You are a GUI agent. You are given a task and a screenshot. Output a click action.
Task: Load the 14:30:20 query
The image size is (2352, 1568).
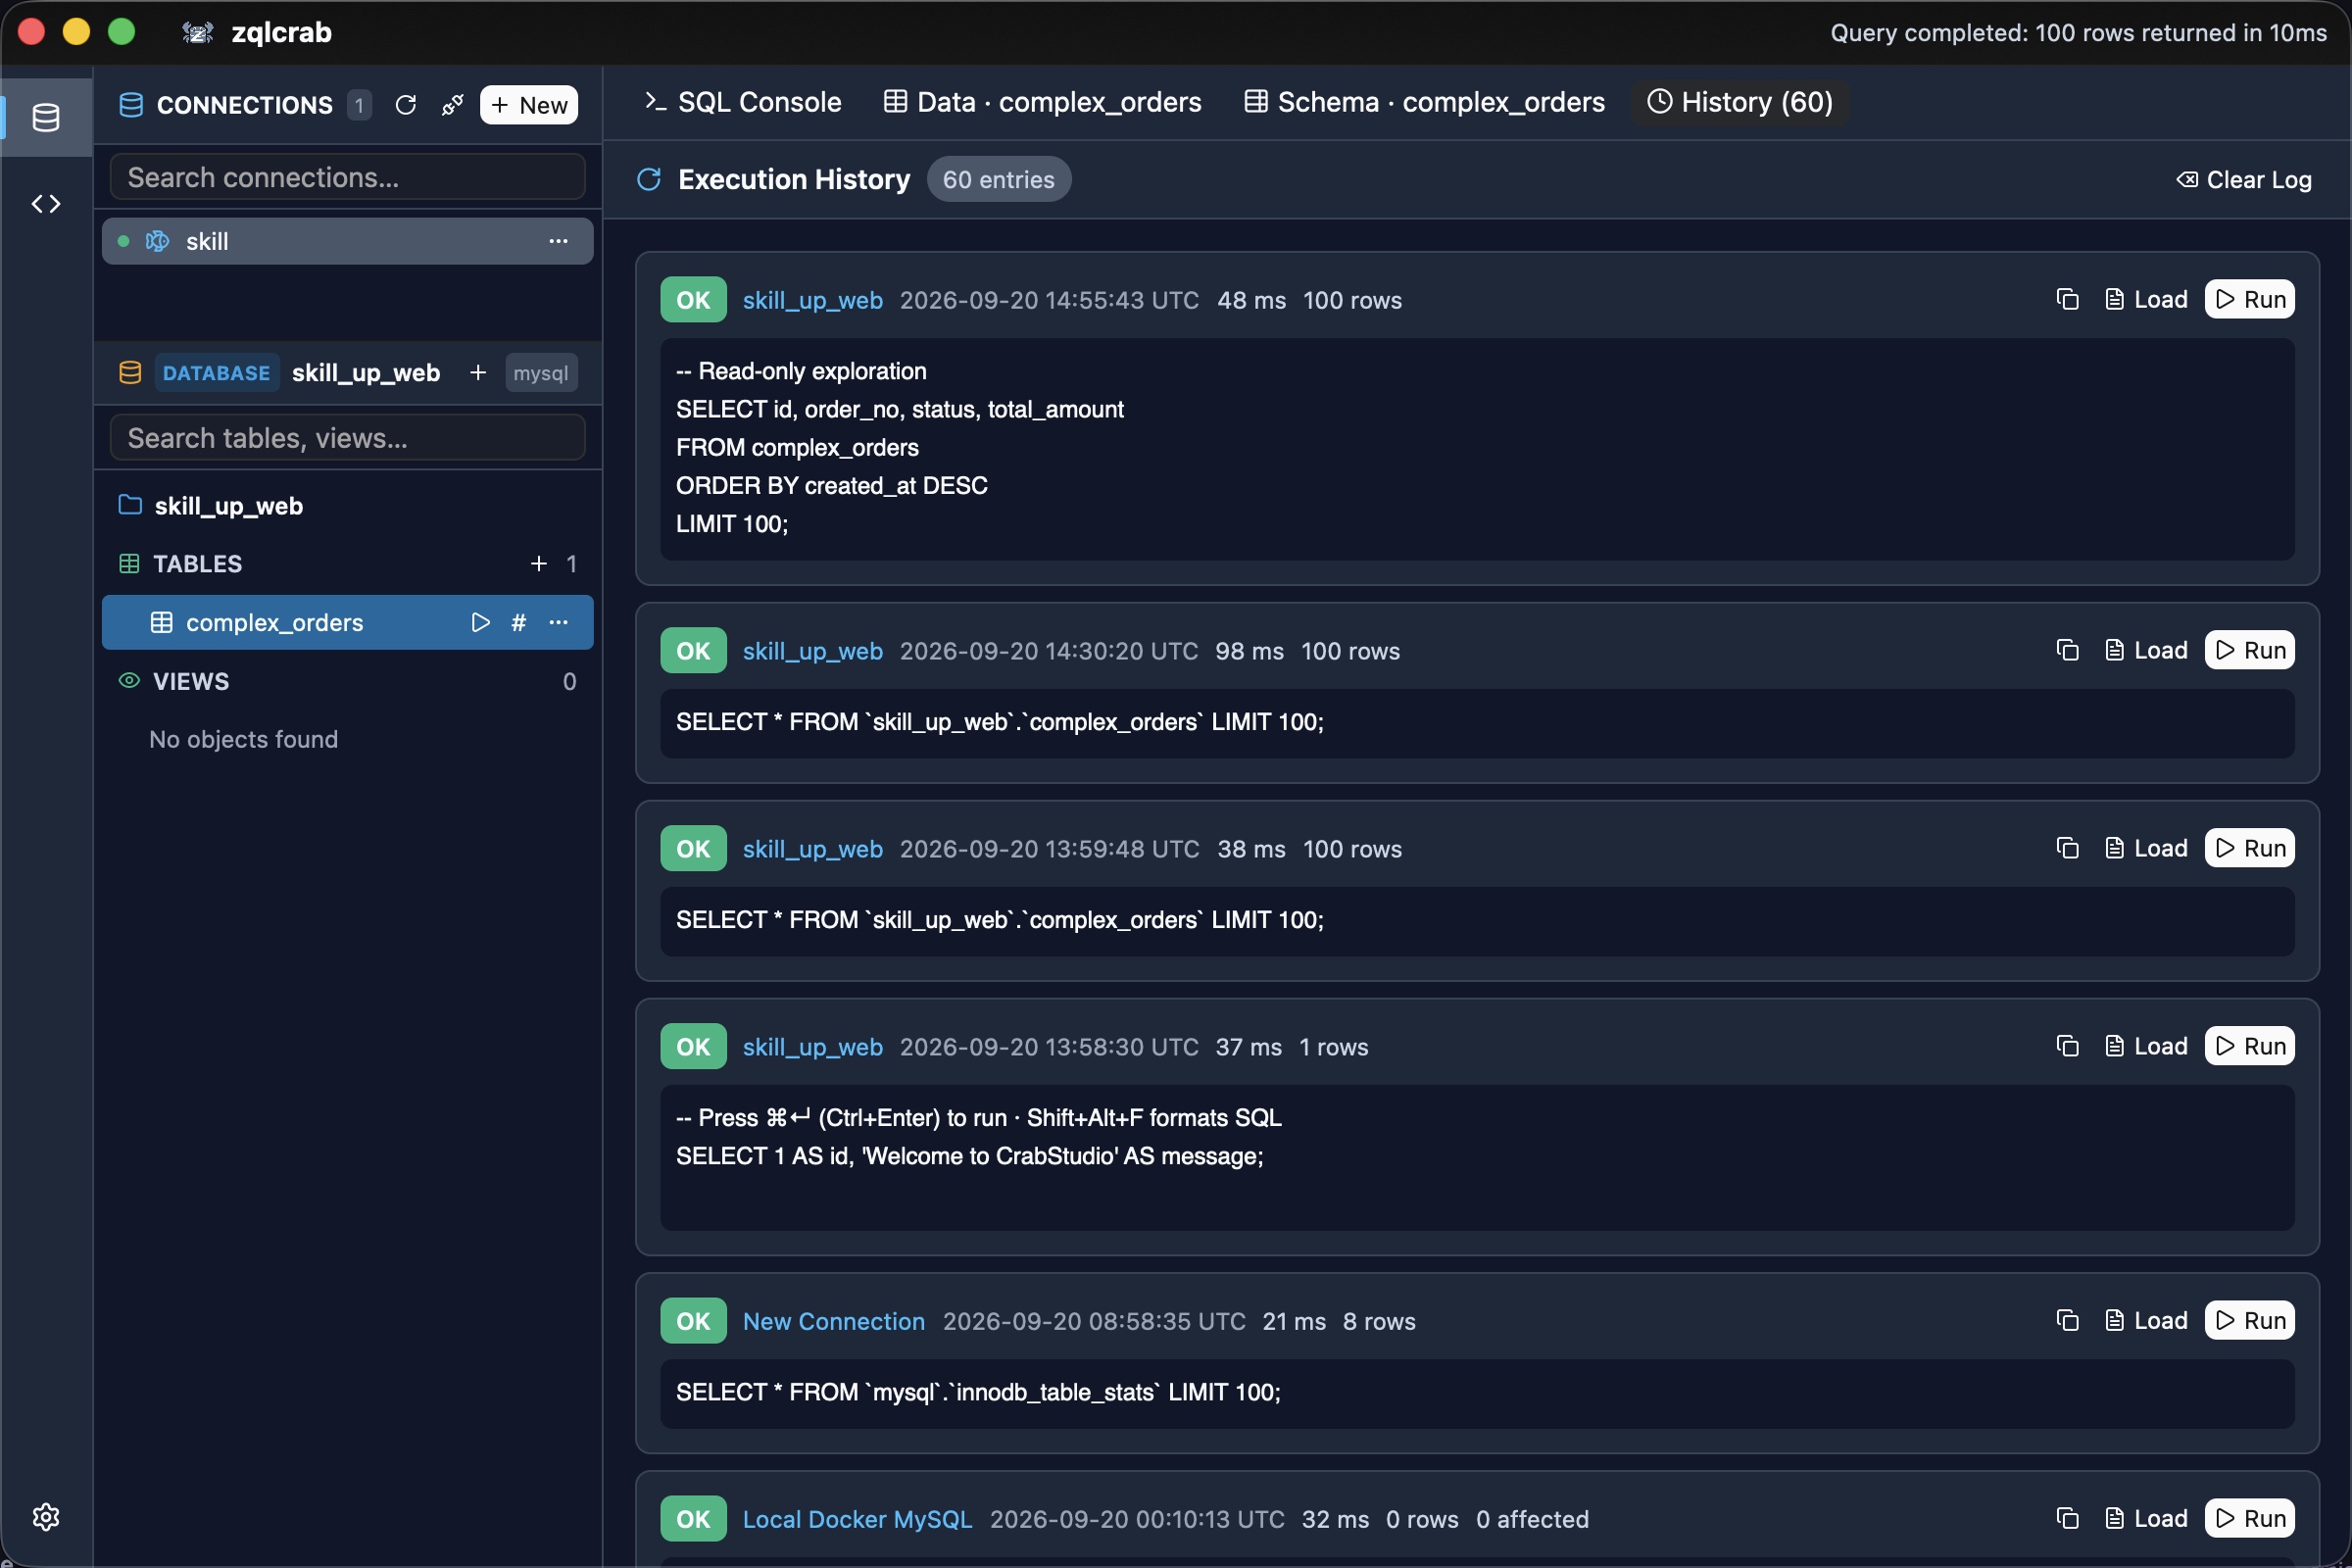[2145, 650]
